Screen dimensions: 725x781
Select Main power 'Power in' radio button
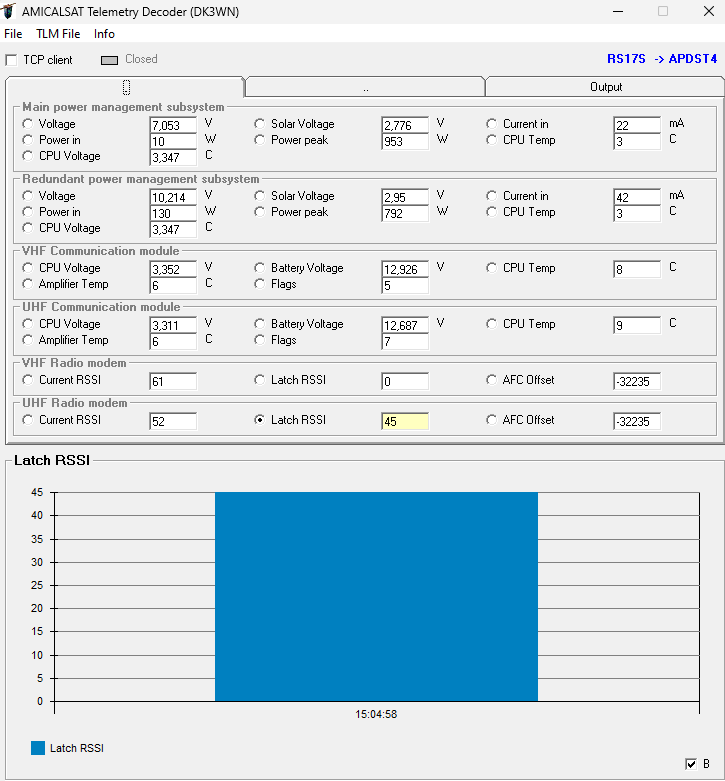[27, 139]
